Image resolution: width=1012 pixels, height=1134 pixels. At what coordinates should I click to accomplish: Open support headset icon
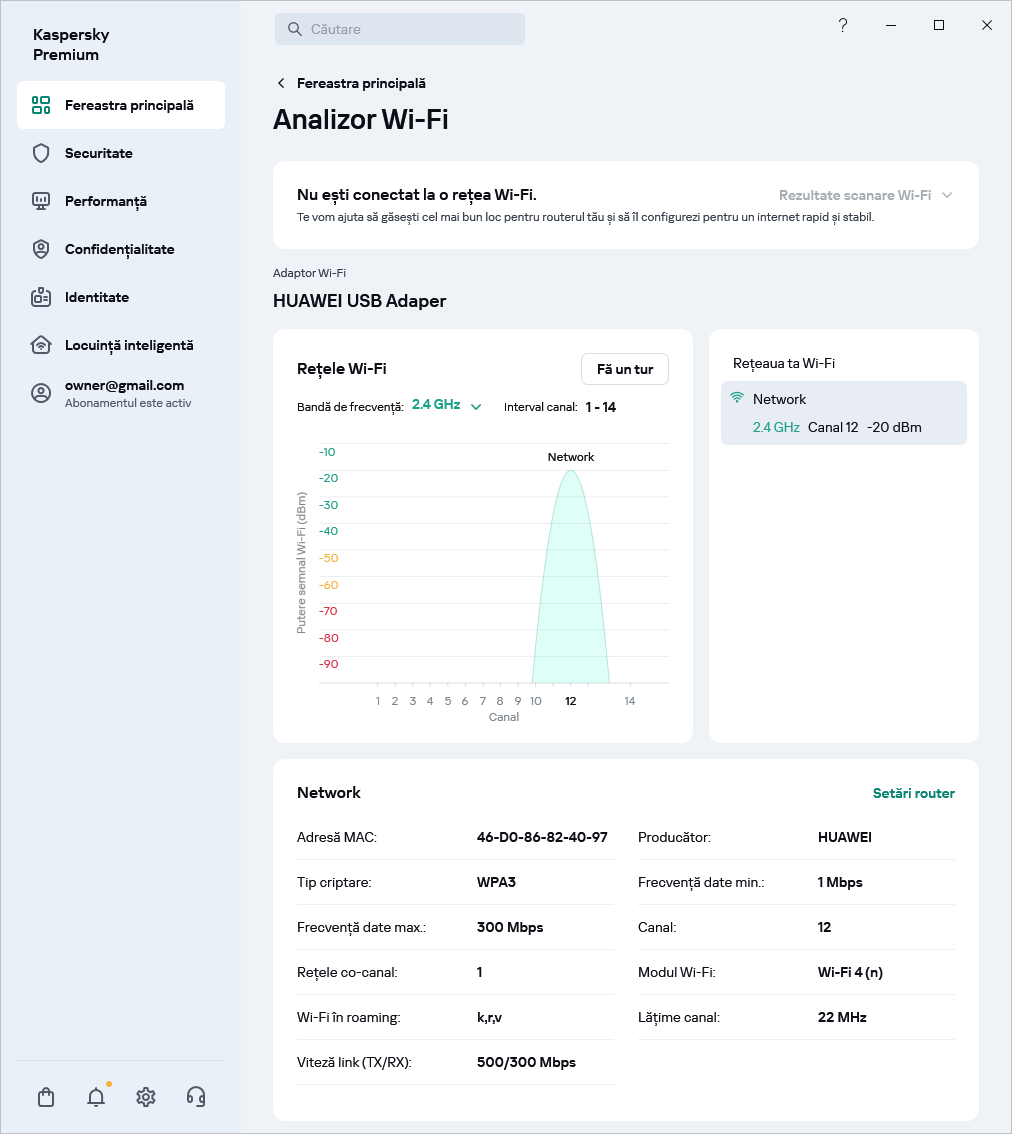tap(196, 1097)
